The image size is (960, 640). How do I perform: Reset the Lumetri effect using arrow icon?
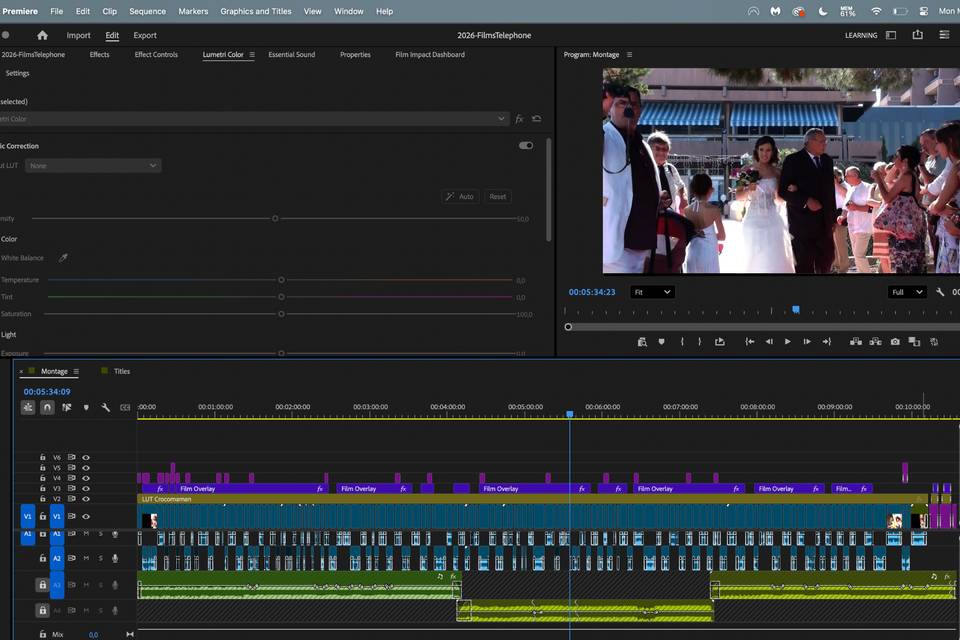click(x=536, y=119)
